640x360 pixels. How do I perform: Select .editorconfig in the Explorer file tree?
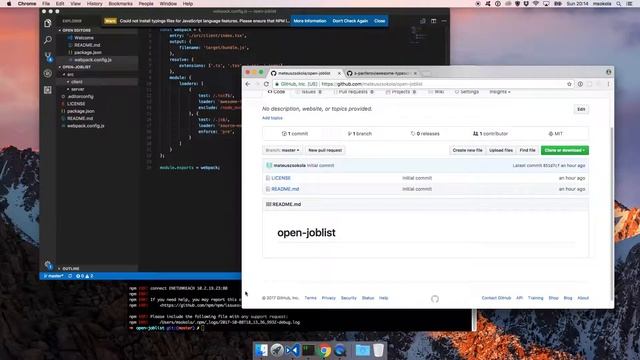point(80,96)
